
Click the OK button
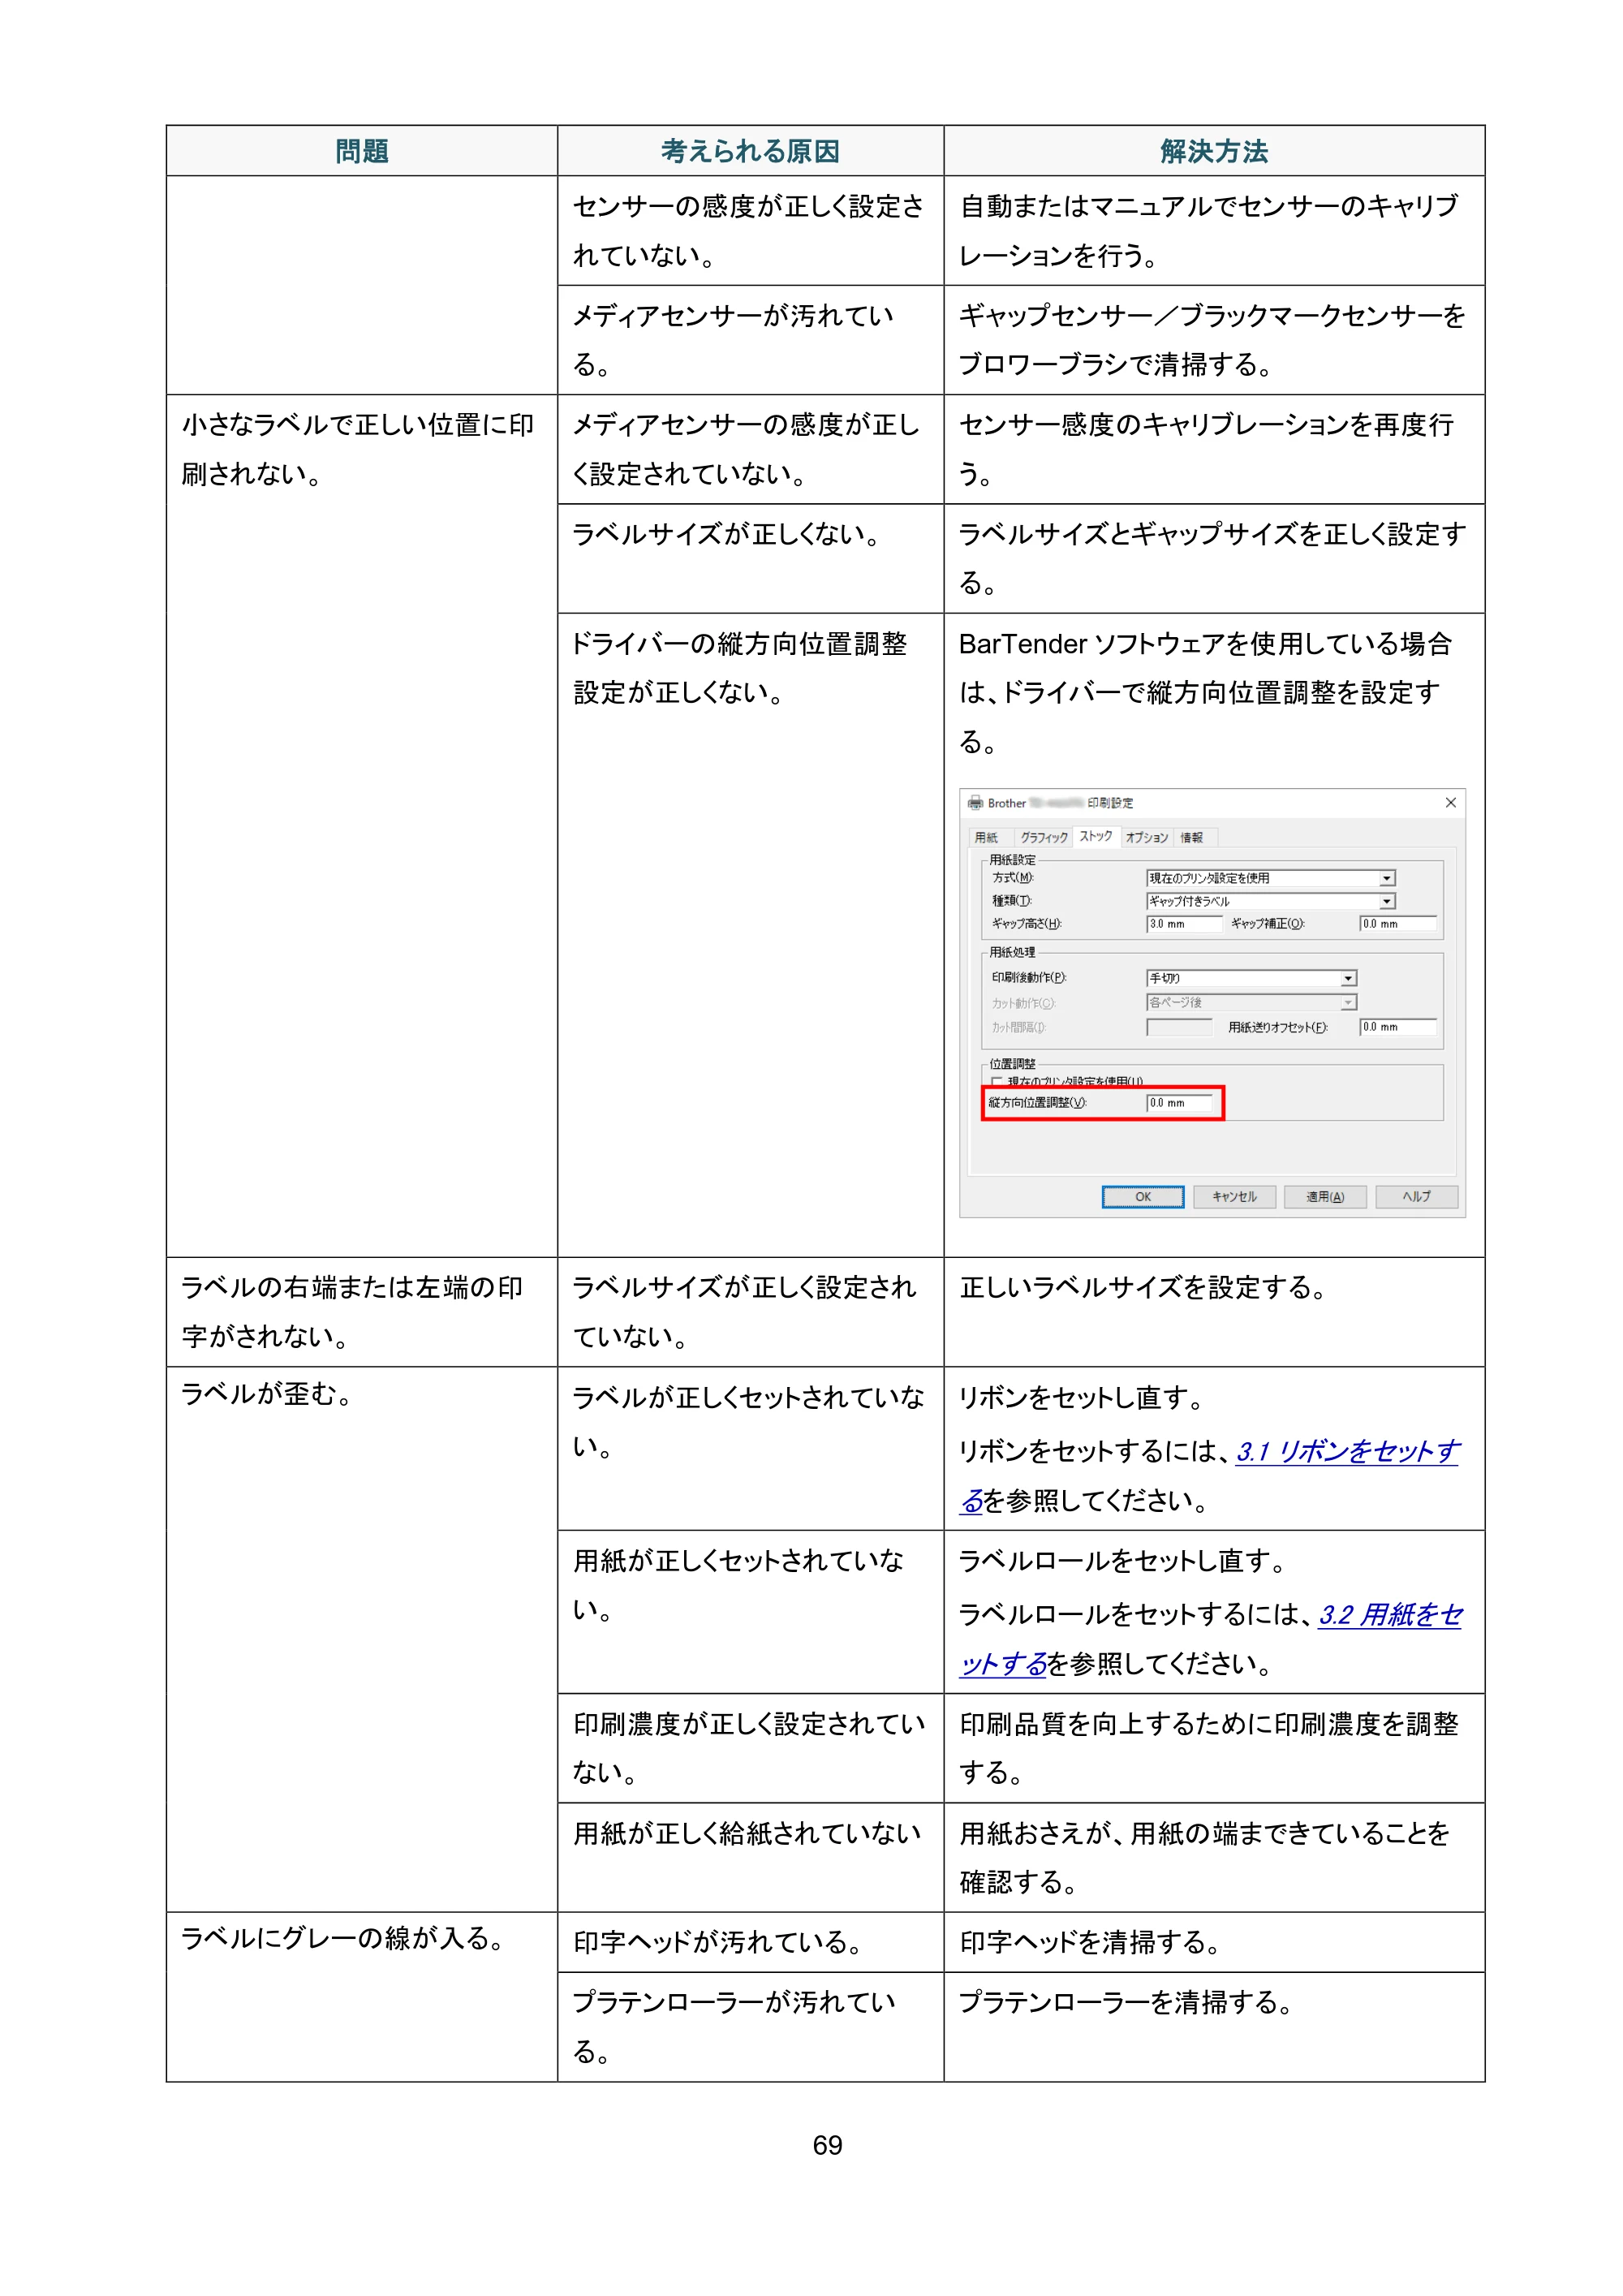point(1143,1197)
